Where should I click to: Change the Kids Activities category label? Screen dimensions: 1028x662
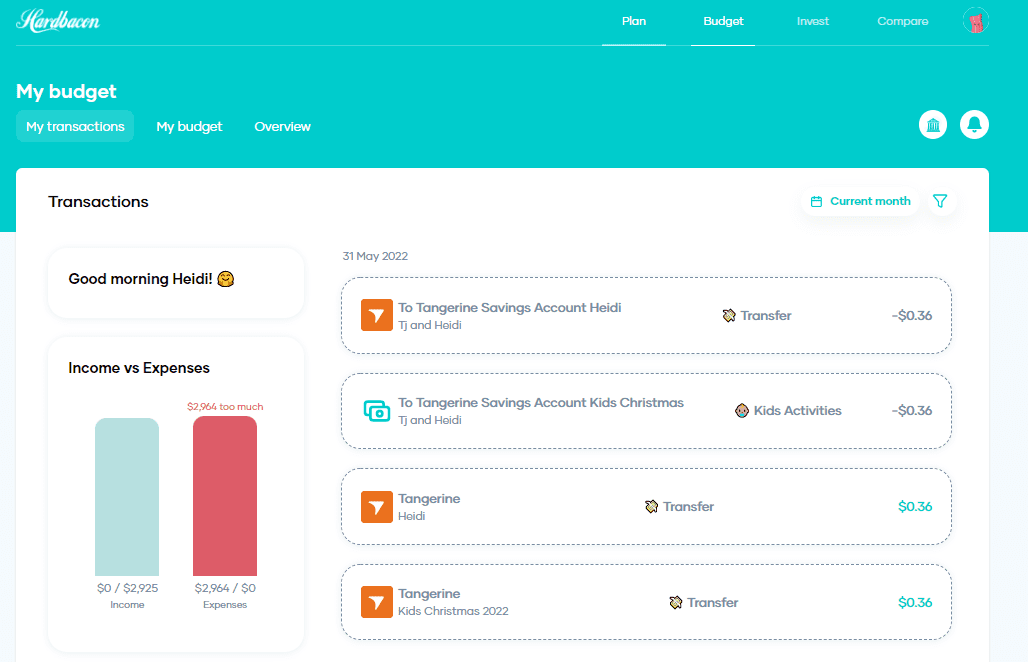pyautogui.click(x=797, y=411)
